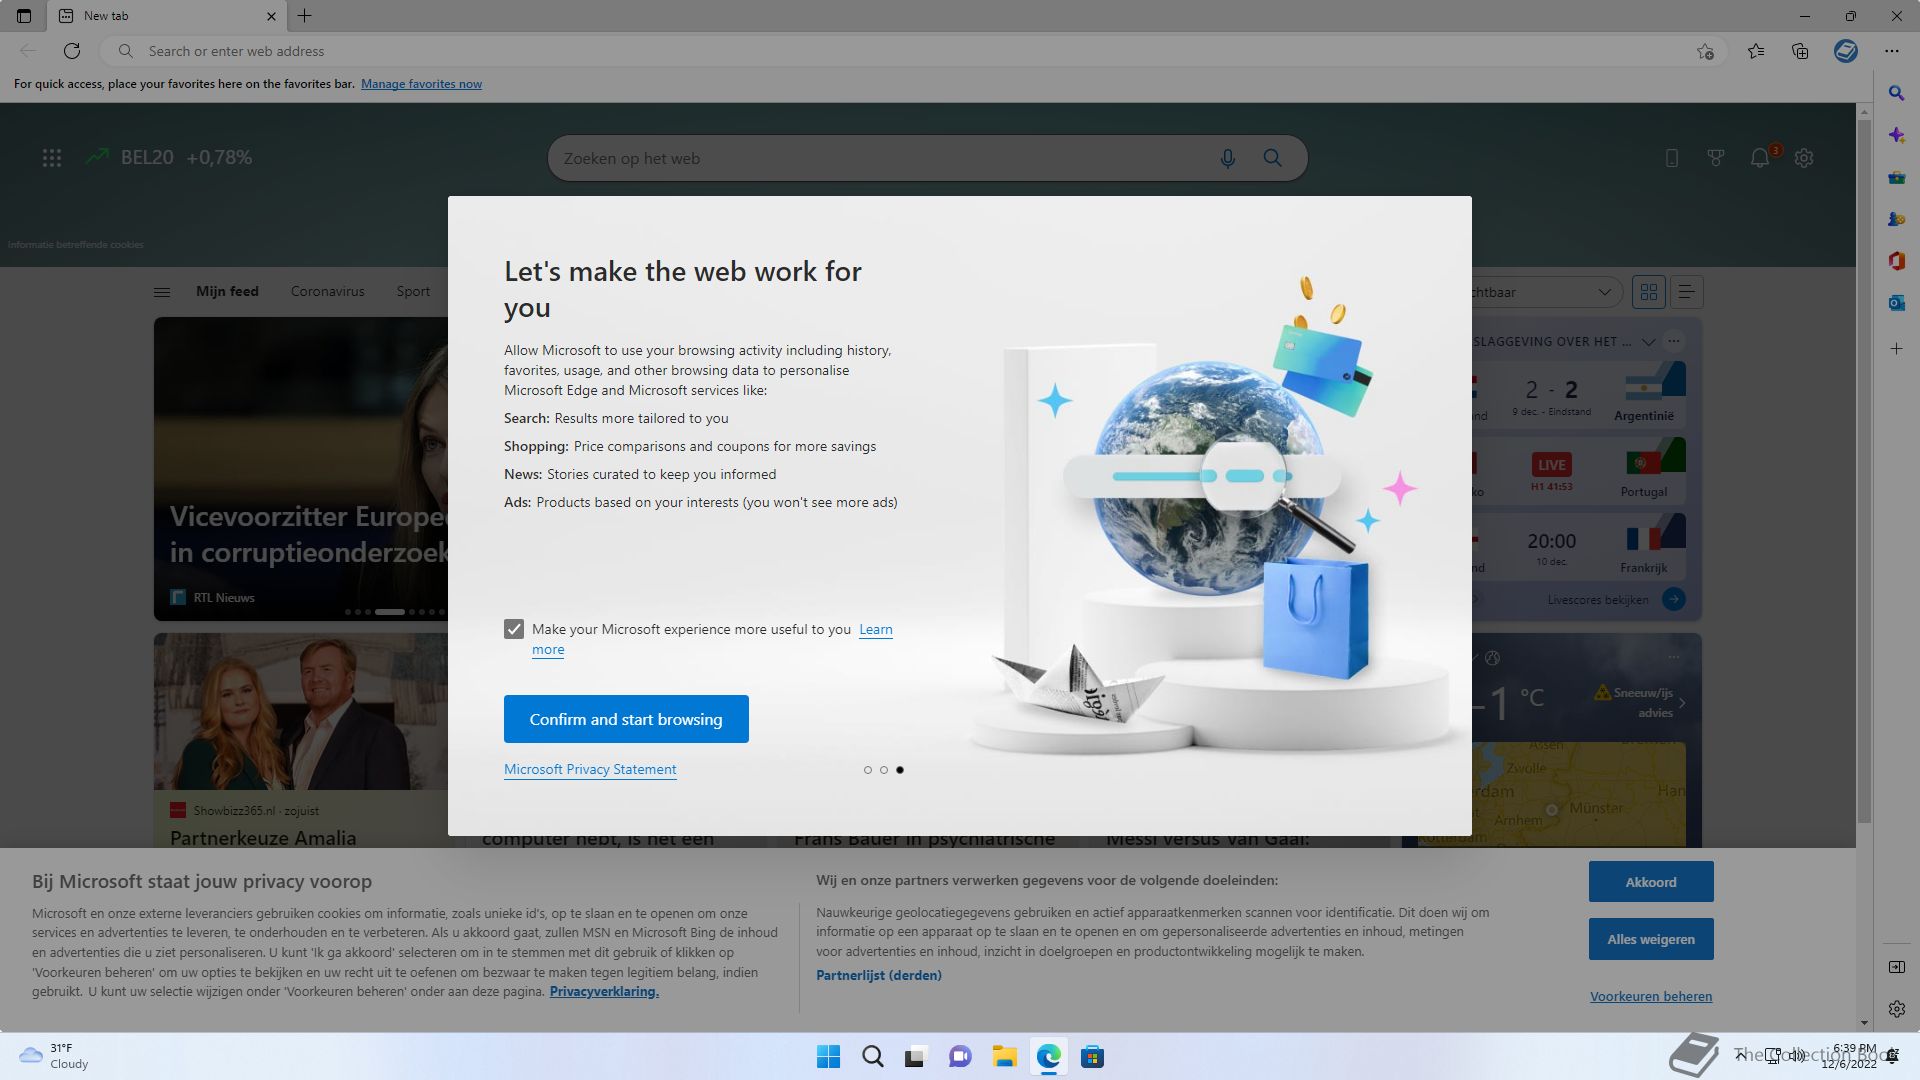
Task: Select the Sport tab
Action: pos(413,291)
